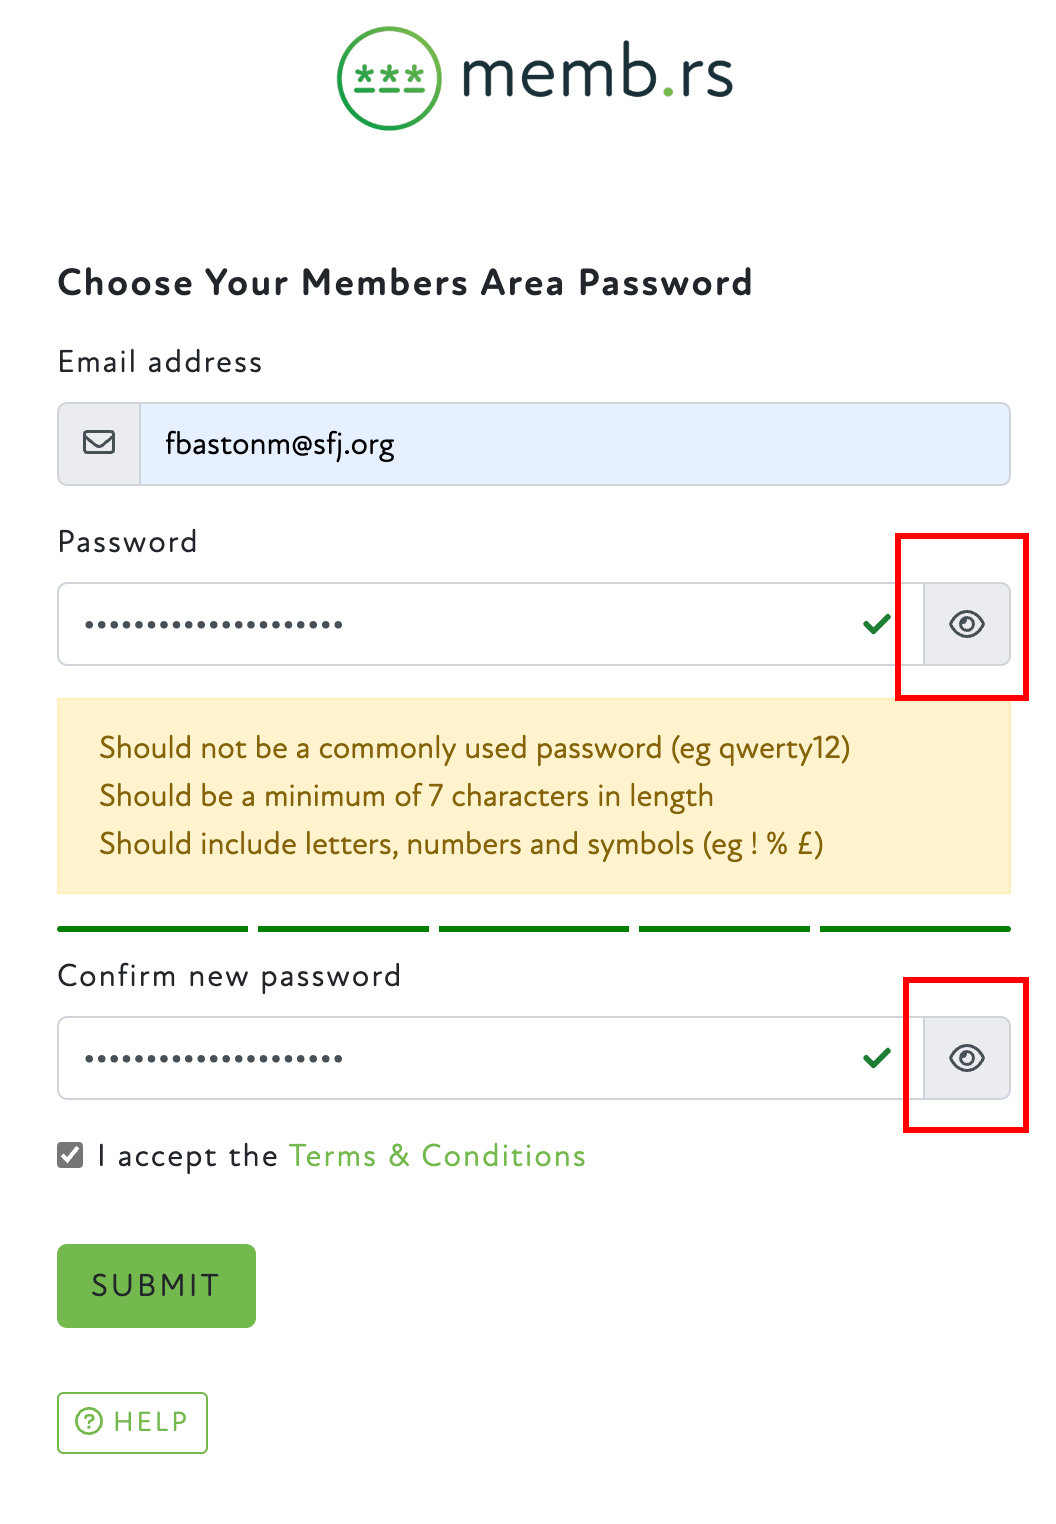Click the "I accept the" label text
This screenshot has height=1524, width=1056.
tap(188, 1156)
